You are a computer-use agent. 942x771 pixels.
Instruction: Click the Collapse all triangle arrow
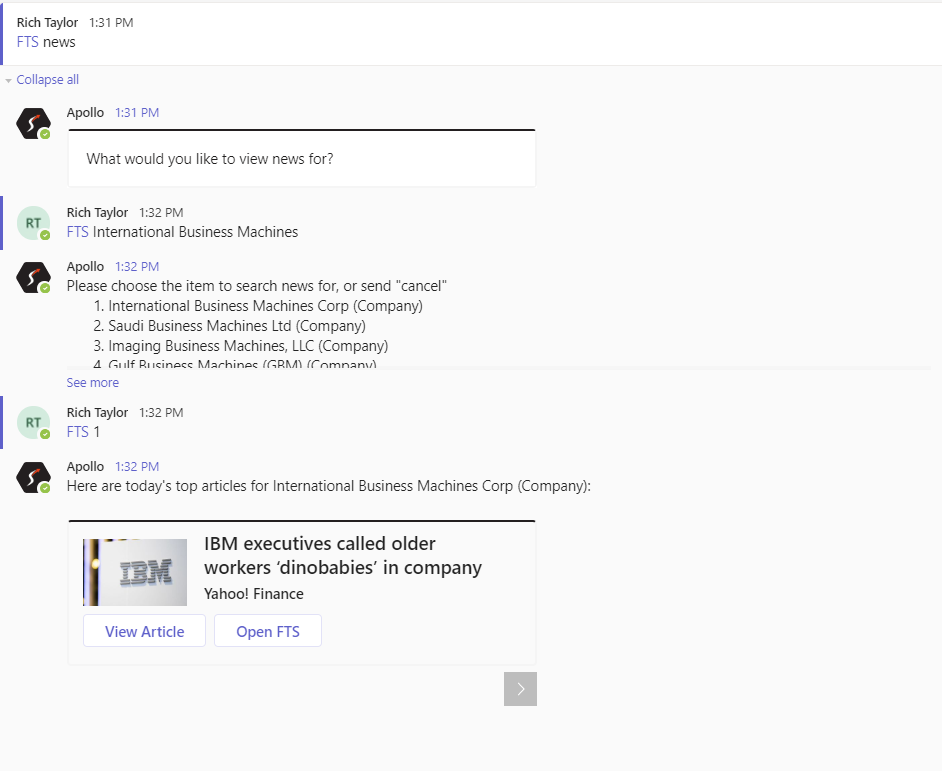pos(8,81)
